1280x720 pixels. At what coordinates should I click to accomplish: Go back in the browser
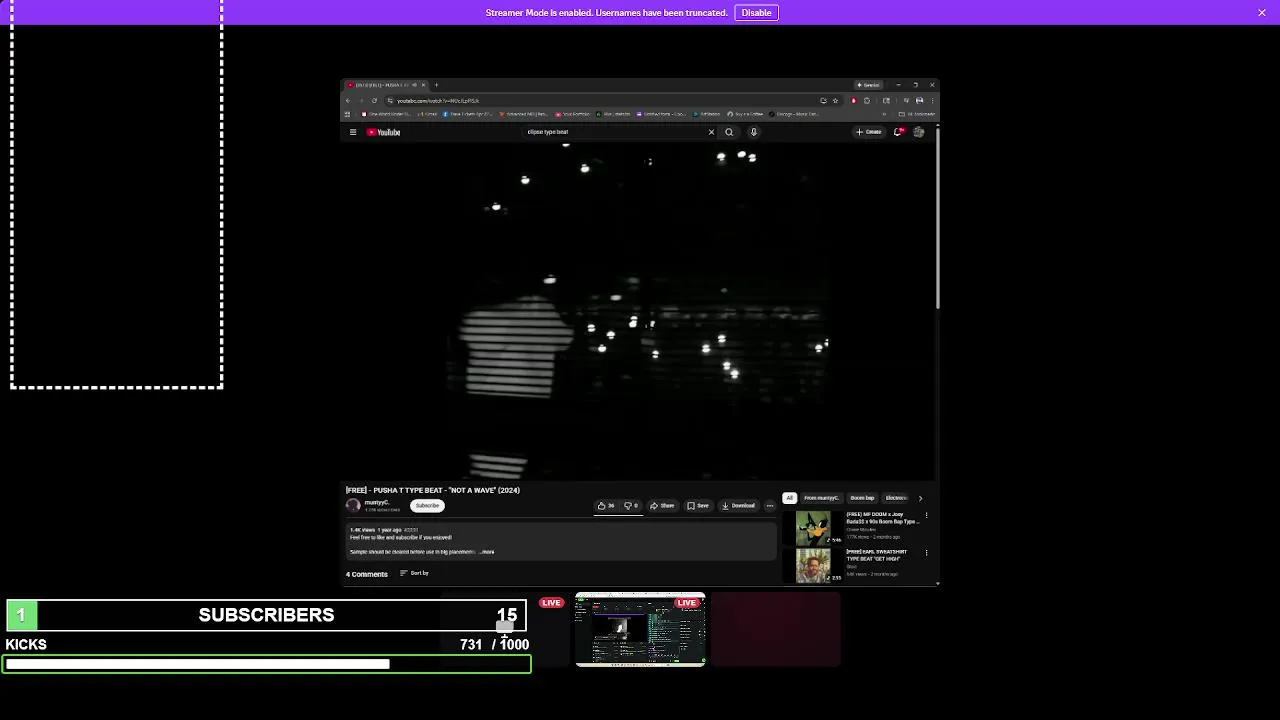tap(348, 100)
